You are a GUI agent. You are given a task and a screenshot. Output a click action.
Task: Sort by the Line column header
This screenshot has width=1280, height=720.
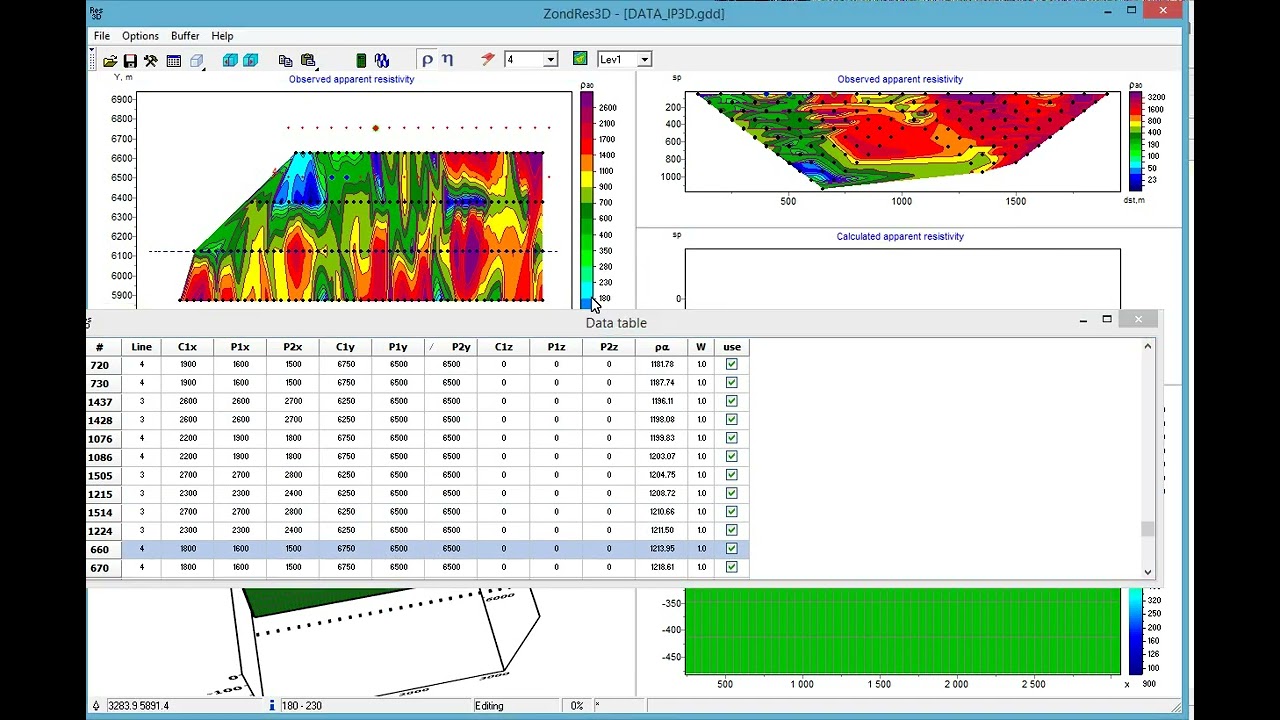point(141,347)
